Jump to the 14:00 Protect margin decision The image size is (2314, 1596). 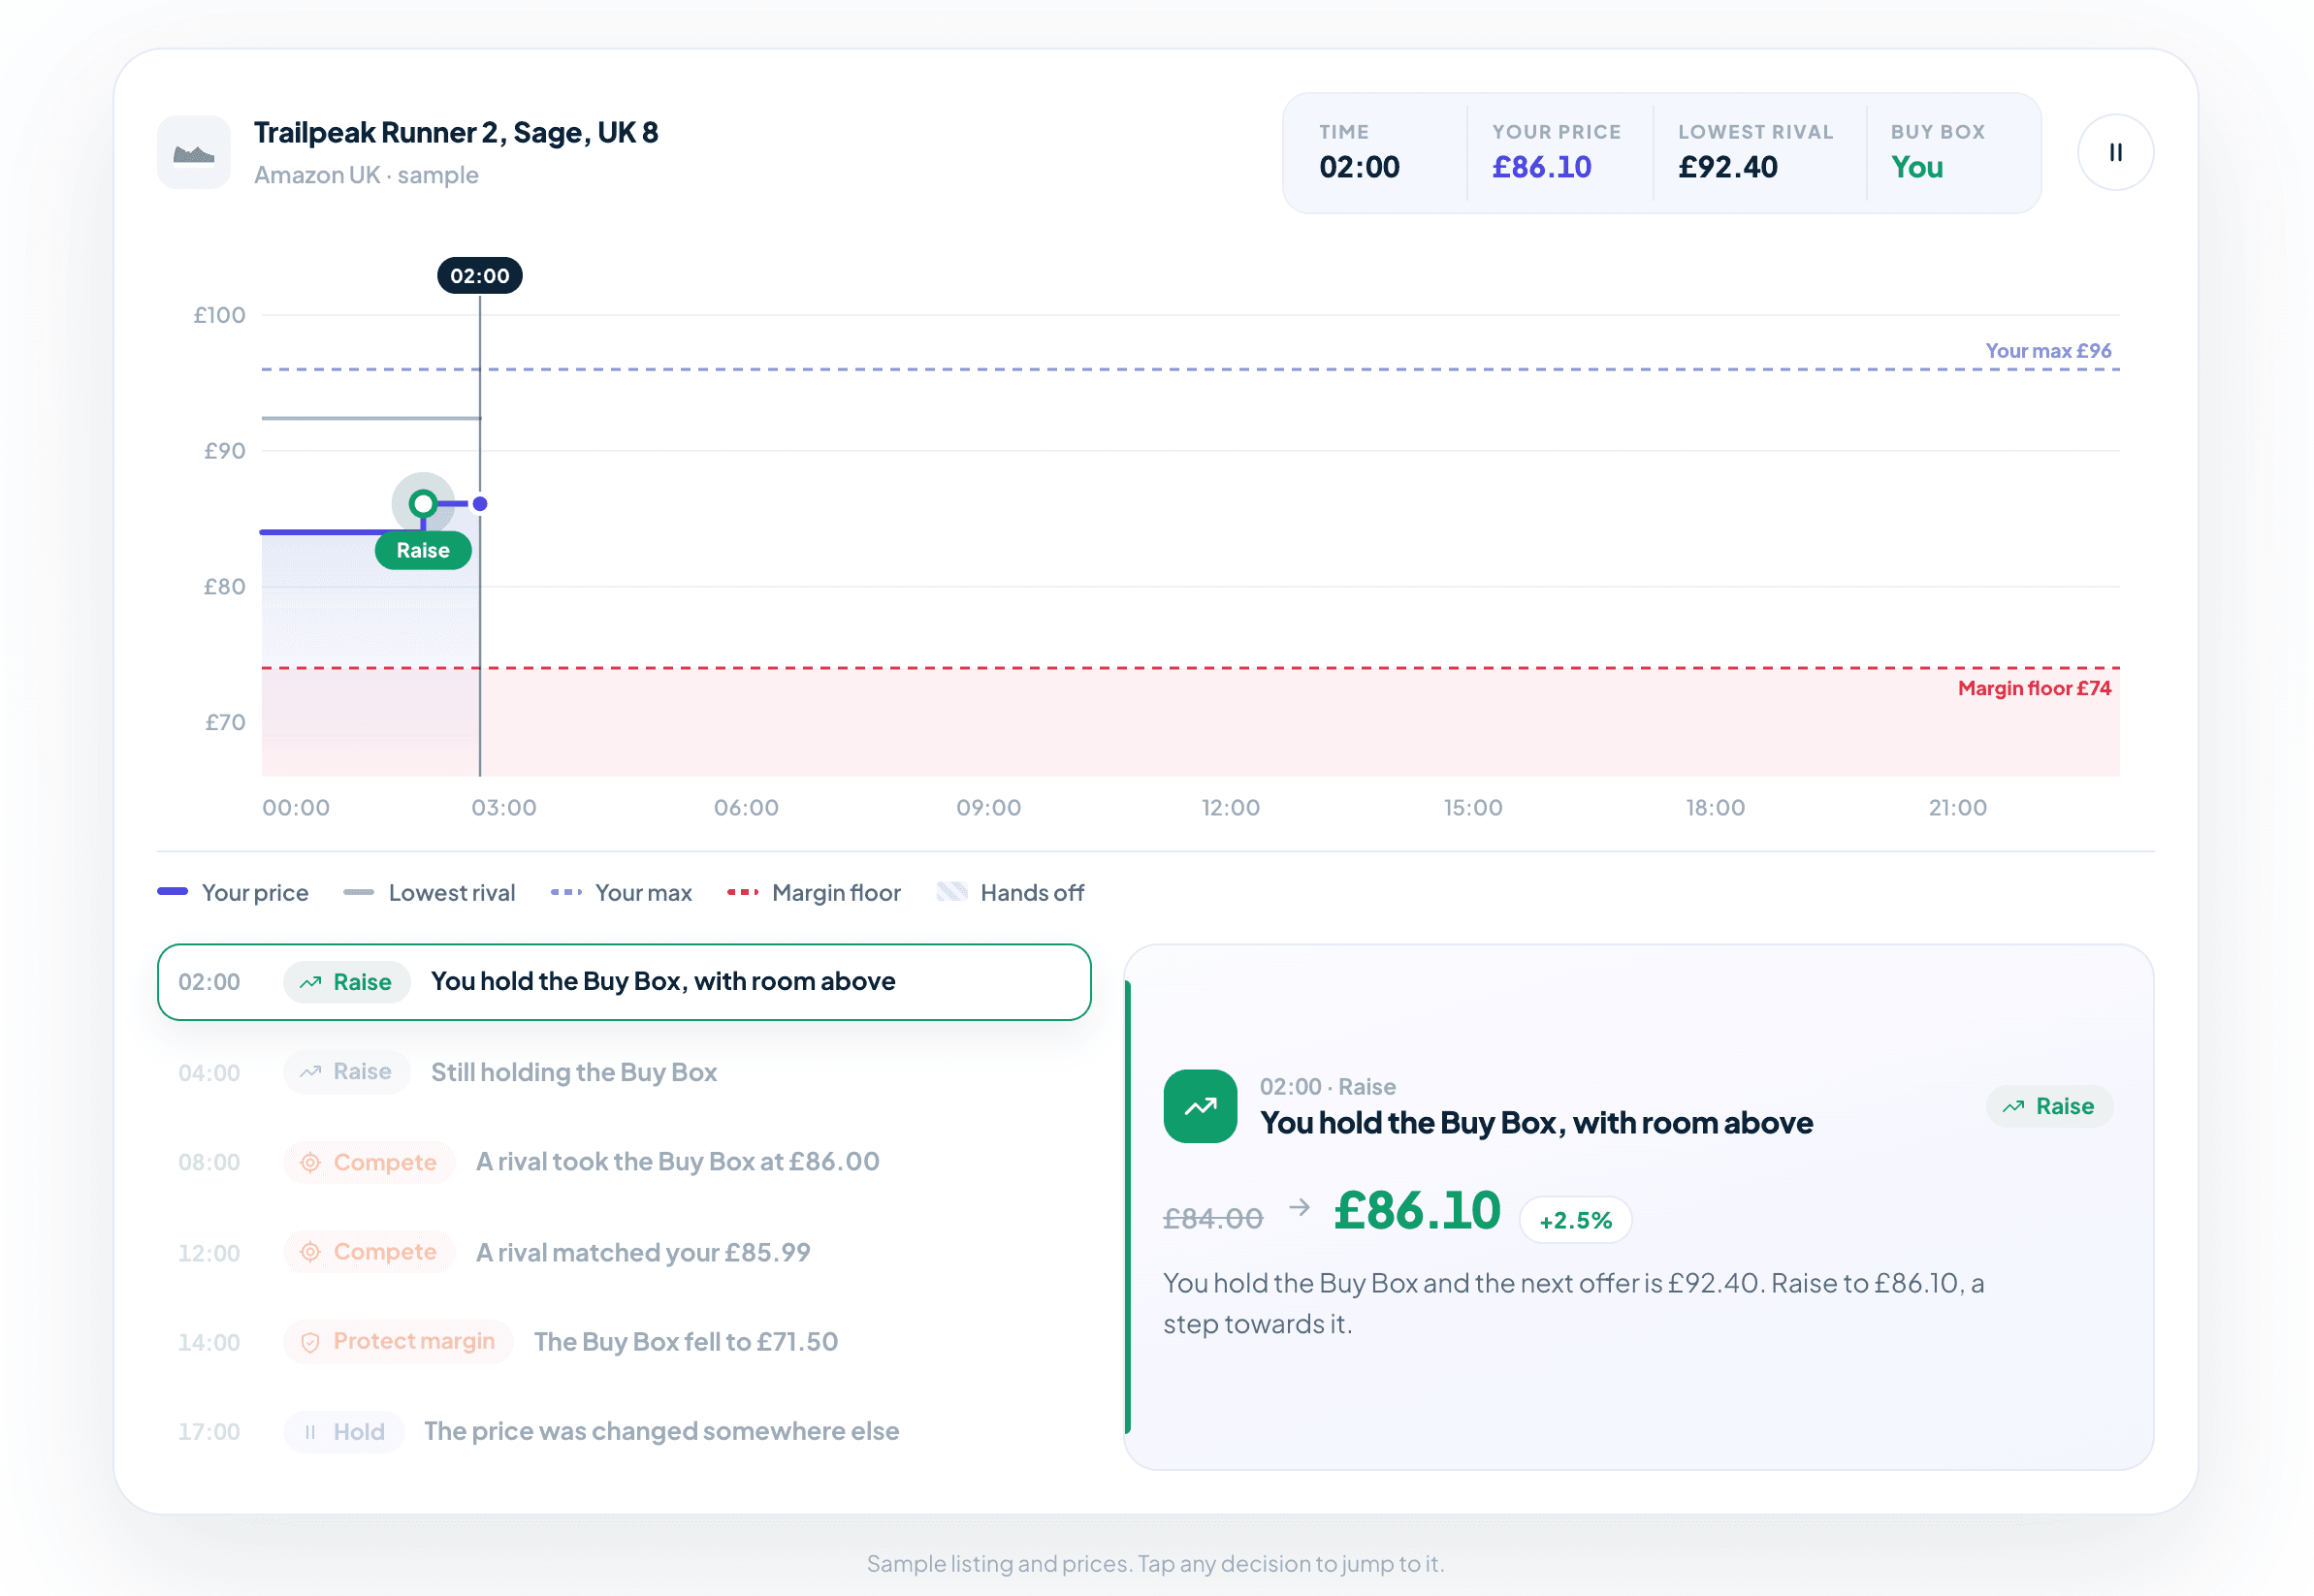pyautogui.click(x=623, y=1341)
